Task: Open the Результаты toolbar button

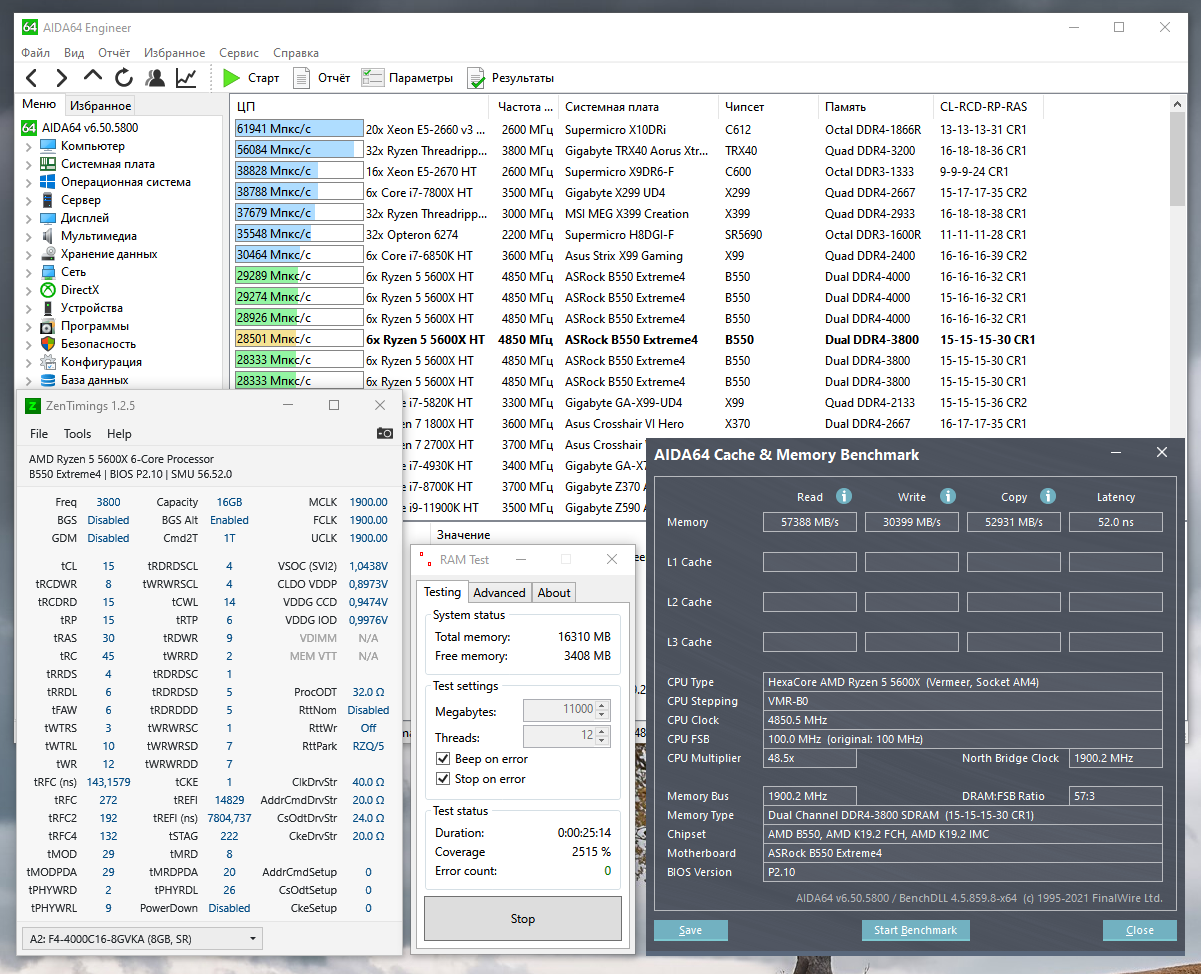Action: [x=510, y=78]
